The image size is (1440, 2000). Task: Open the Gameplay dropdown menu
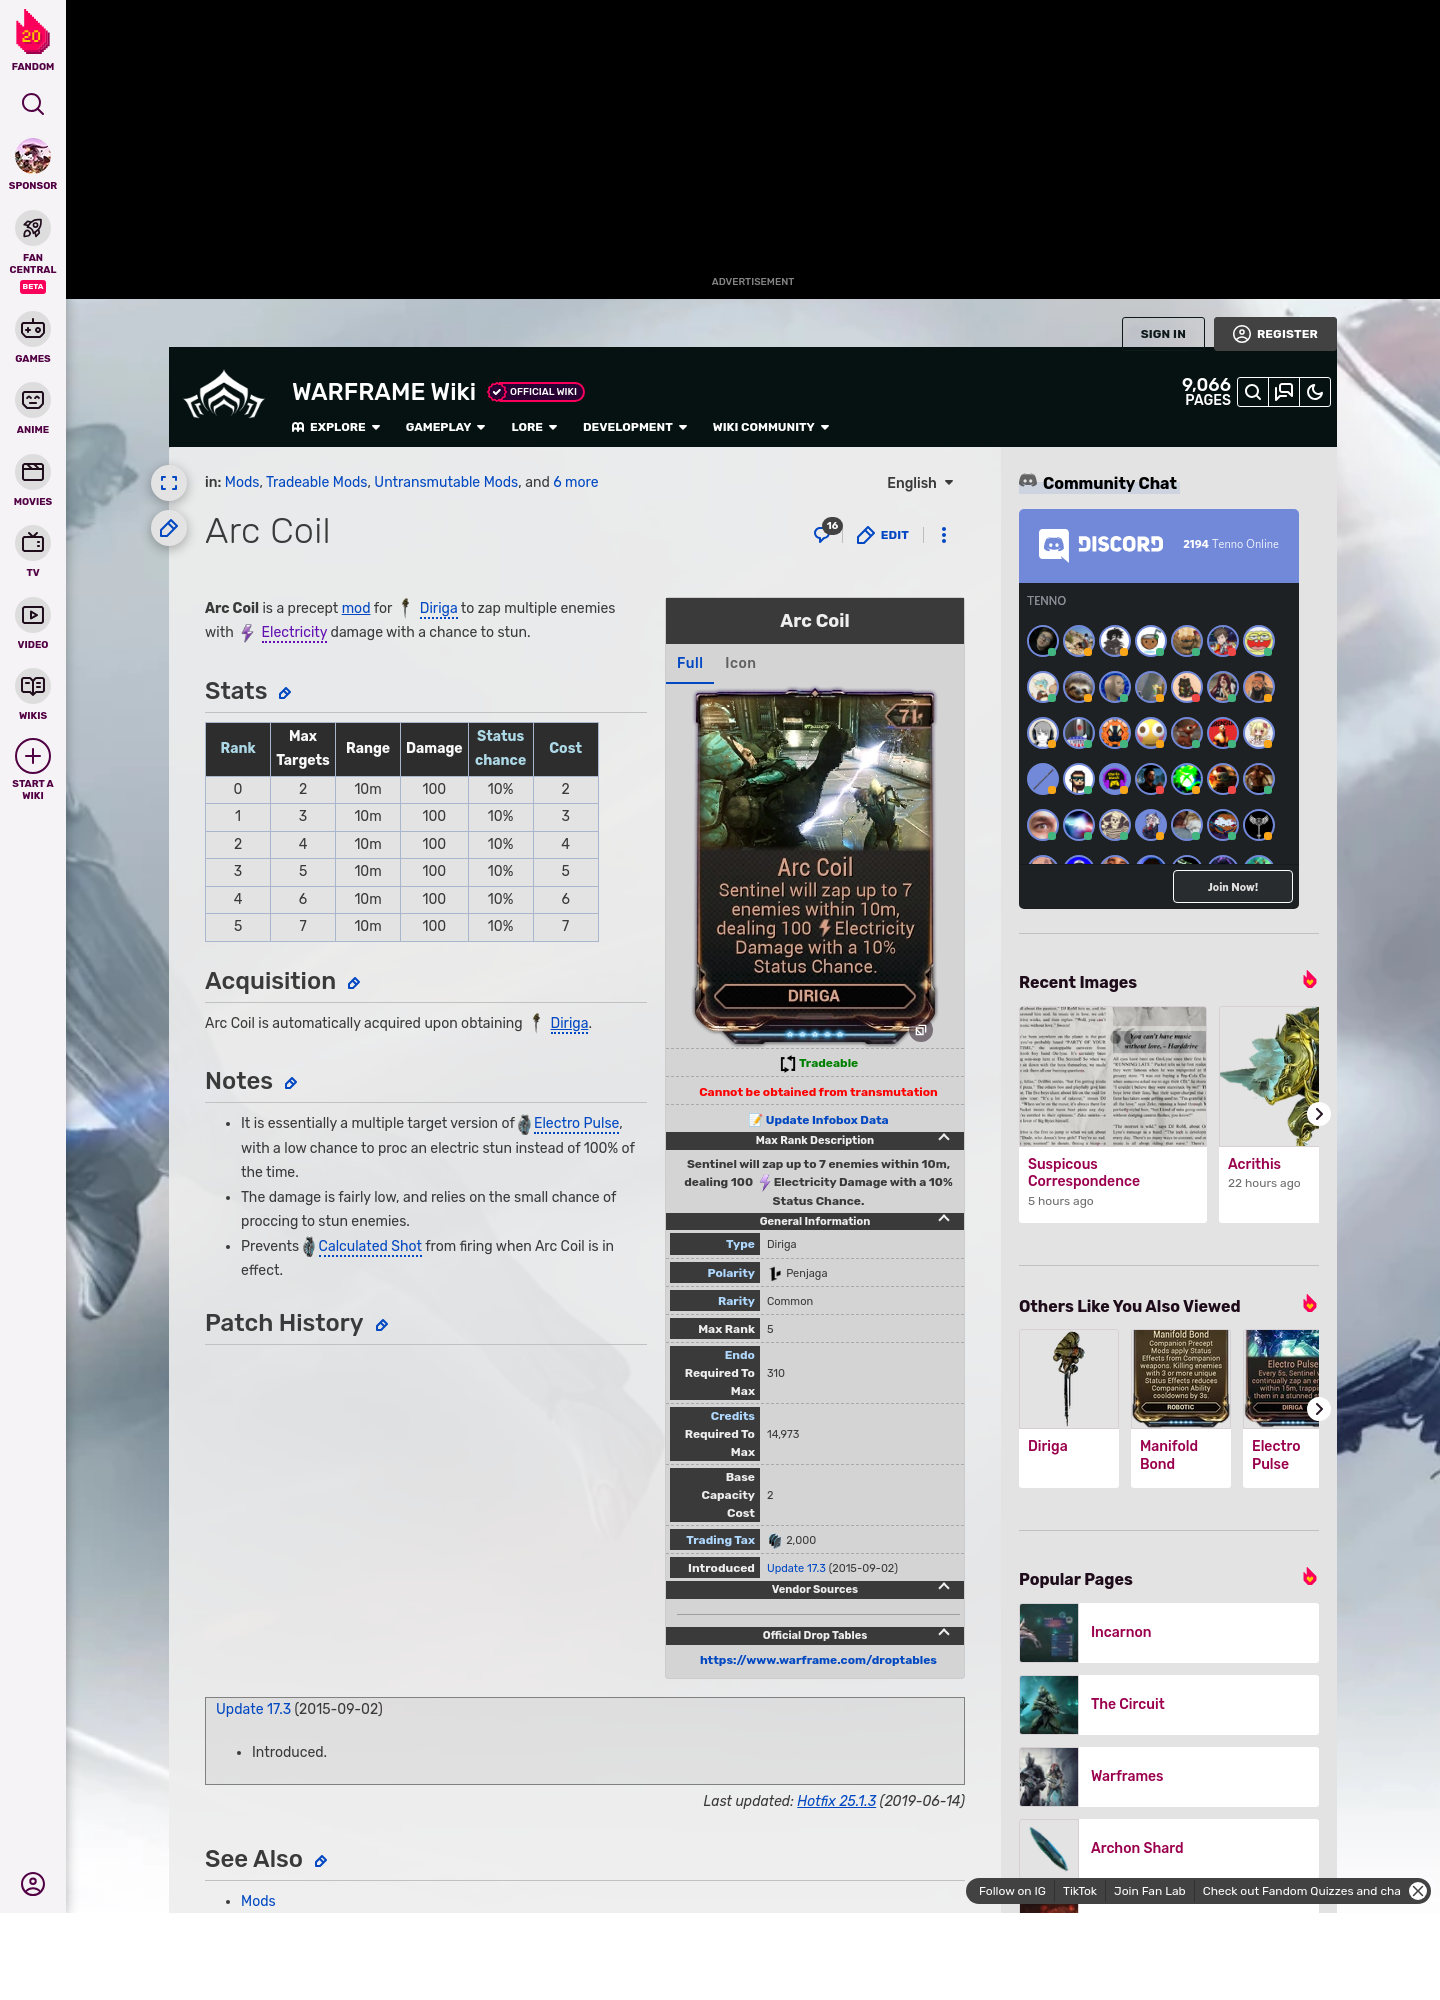[445, 427]
